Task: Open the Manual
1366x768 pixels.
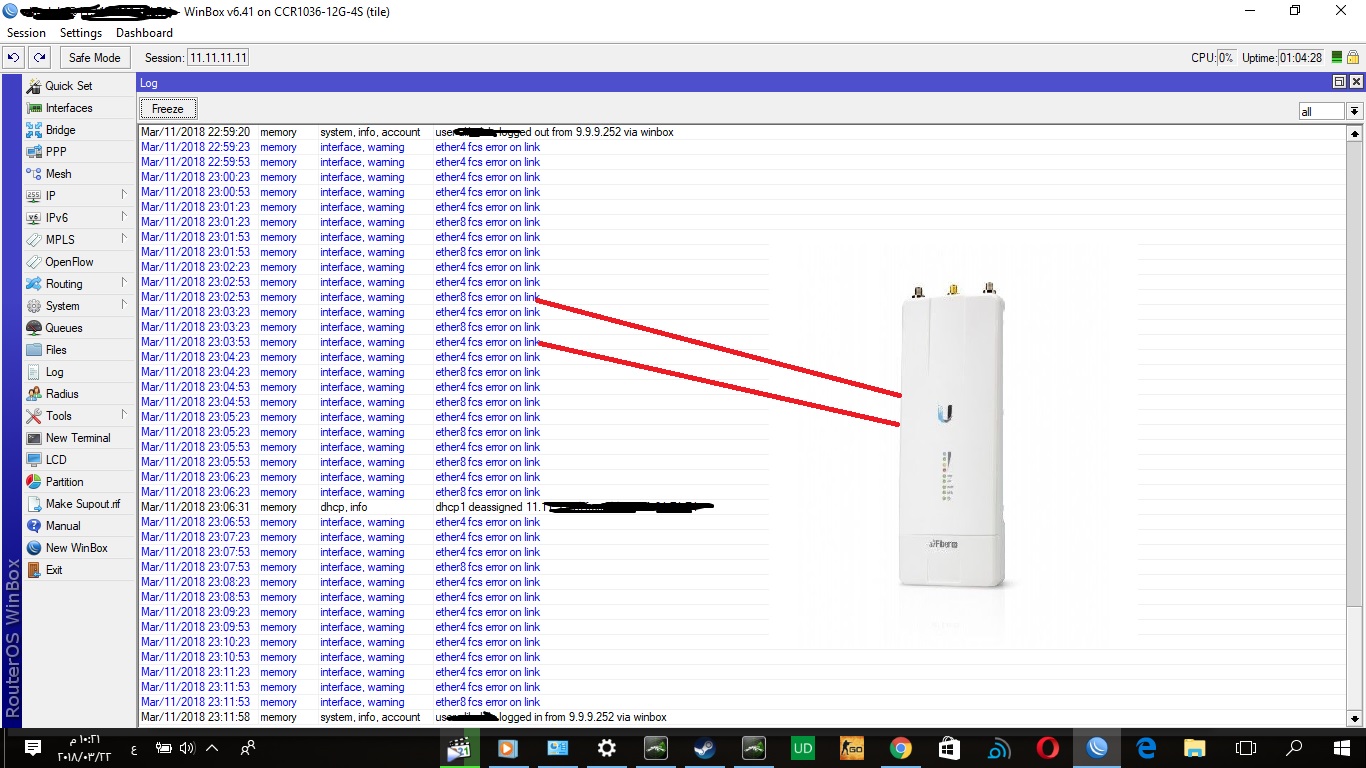Action: 63,526
